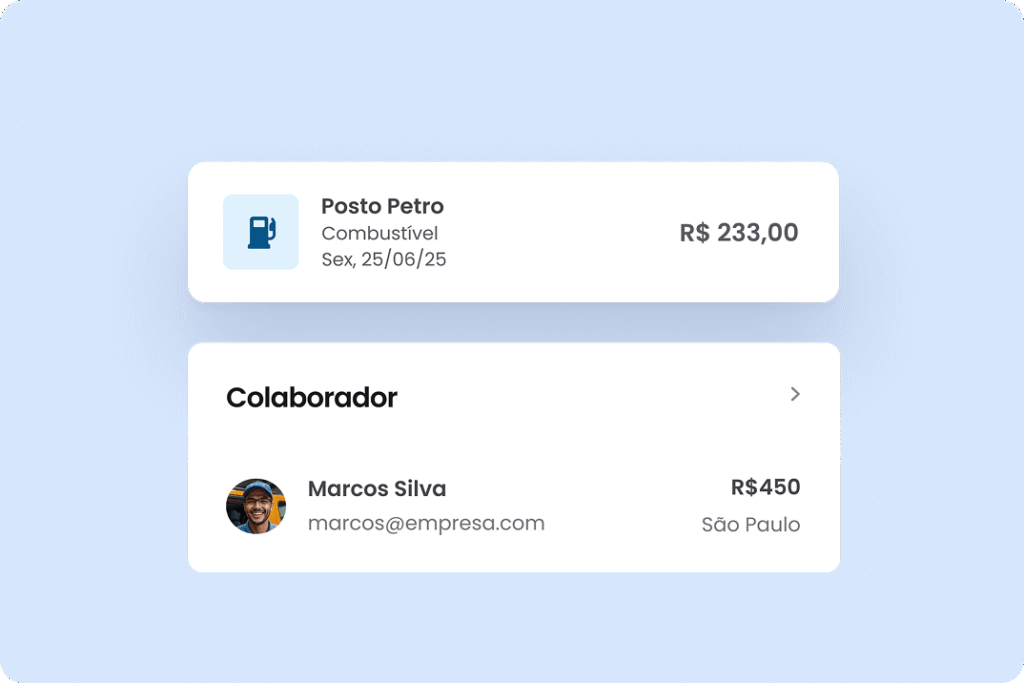Click the R$ 233,00 amount
This screenshot has width=1024, height=683.
[739, 232]
